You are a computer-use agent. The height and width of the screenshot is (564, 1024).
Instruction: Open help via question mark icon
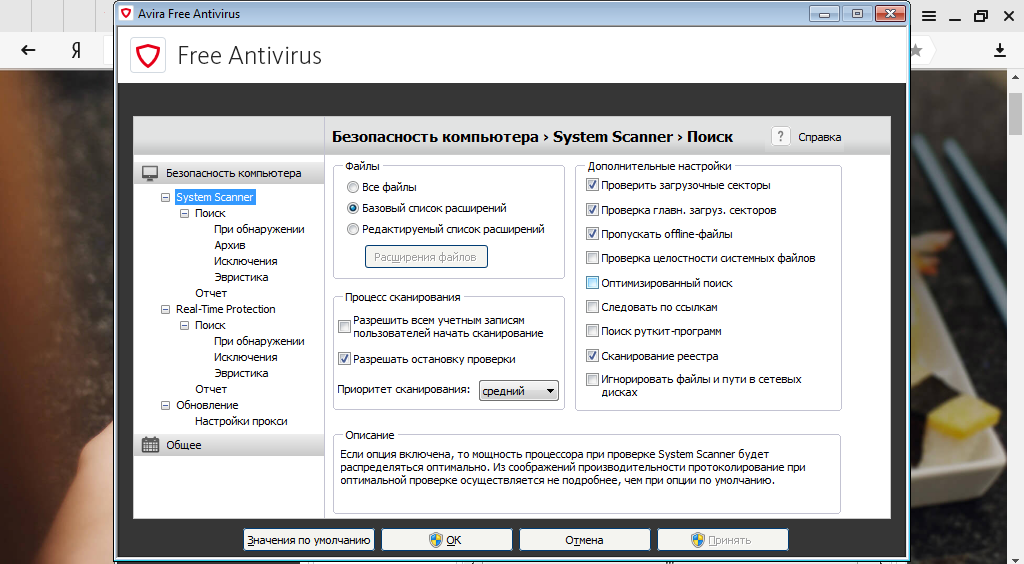click(780, 136)
